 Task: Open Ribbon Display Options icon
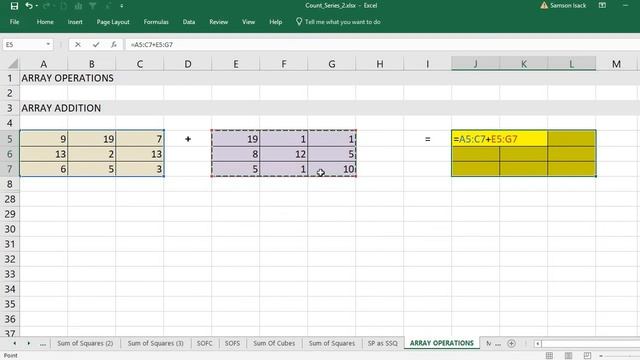(602, 5)
